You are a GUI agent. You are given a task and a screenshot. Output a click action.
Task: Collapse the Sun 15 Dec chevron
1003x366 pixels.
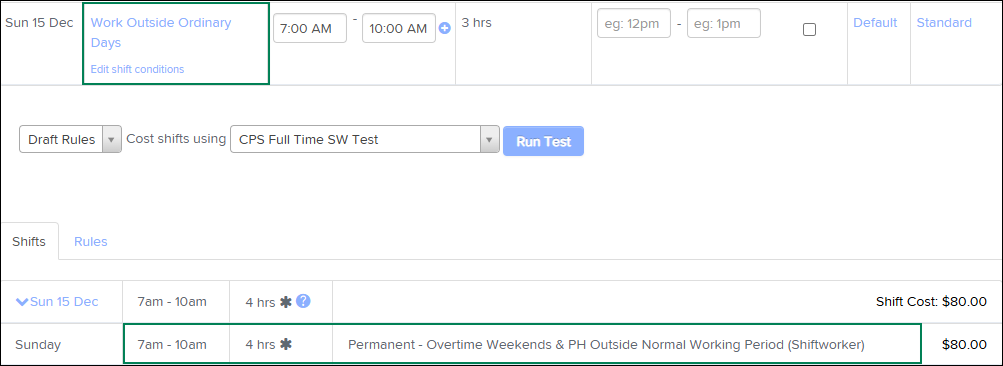pos(22,301)
